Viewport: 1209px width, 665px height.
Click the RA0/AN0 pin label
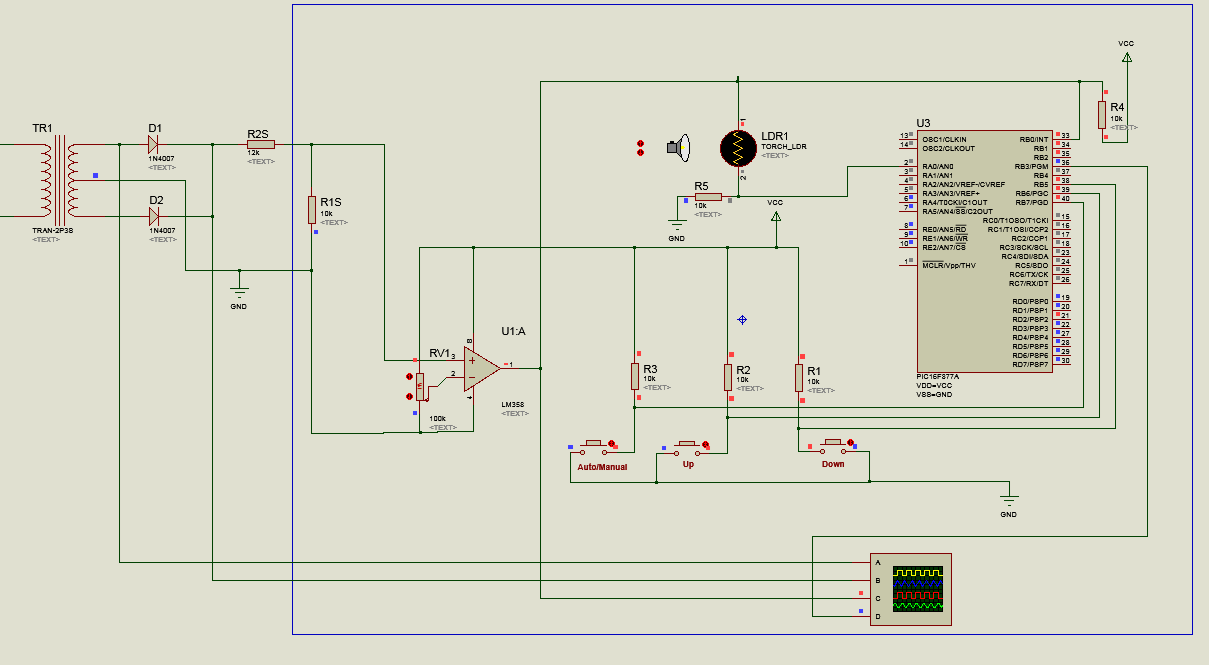(x=937, y=166)
